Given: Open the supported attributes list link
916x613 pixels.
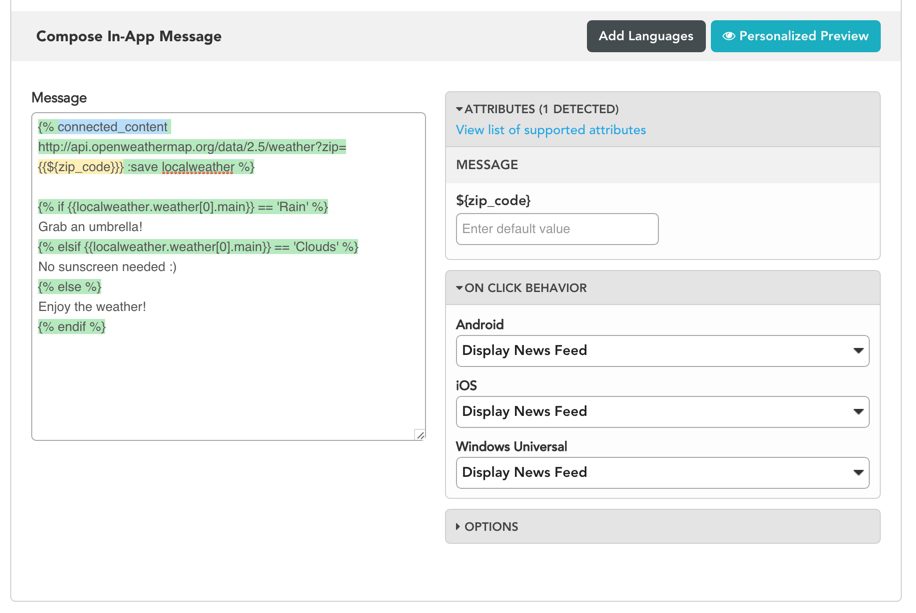Looking at the screenshot, I should click(550, 130).
